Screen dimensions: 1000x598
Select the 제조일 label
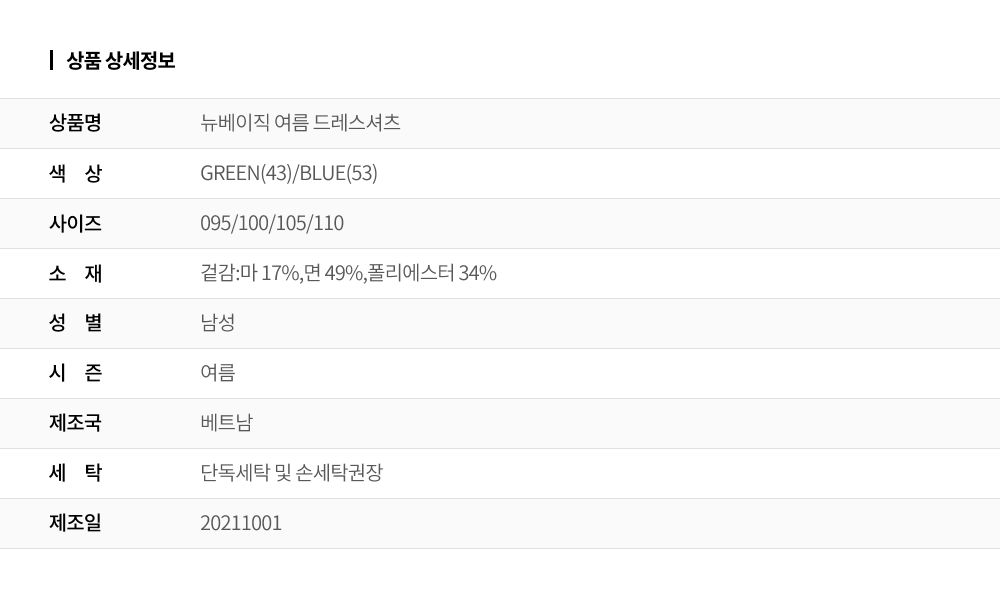point(75,523)
